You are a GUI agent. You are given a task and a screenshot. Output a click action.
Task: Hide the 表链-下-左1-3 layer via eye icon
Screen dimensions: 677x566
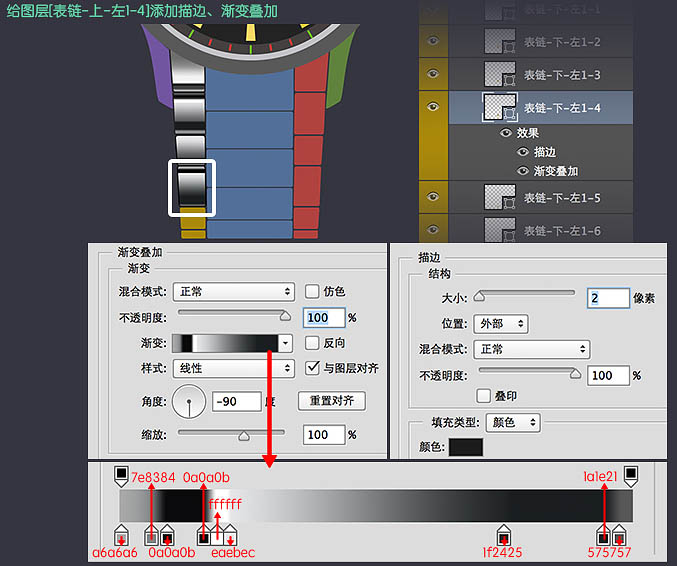(x=433, y=74)
